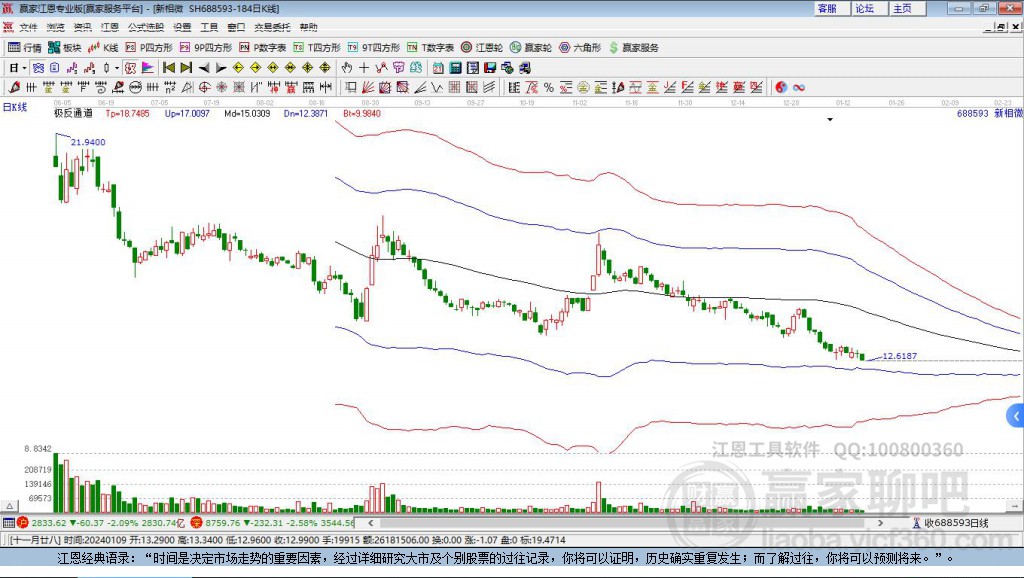Open the calculator icon
The image size is (1024, 578).
click(455, 67)
